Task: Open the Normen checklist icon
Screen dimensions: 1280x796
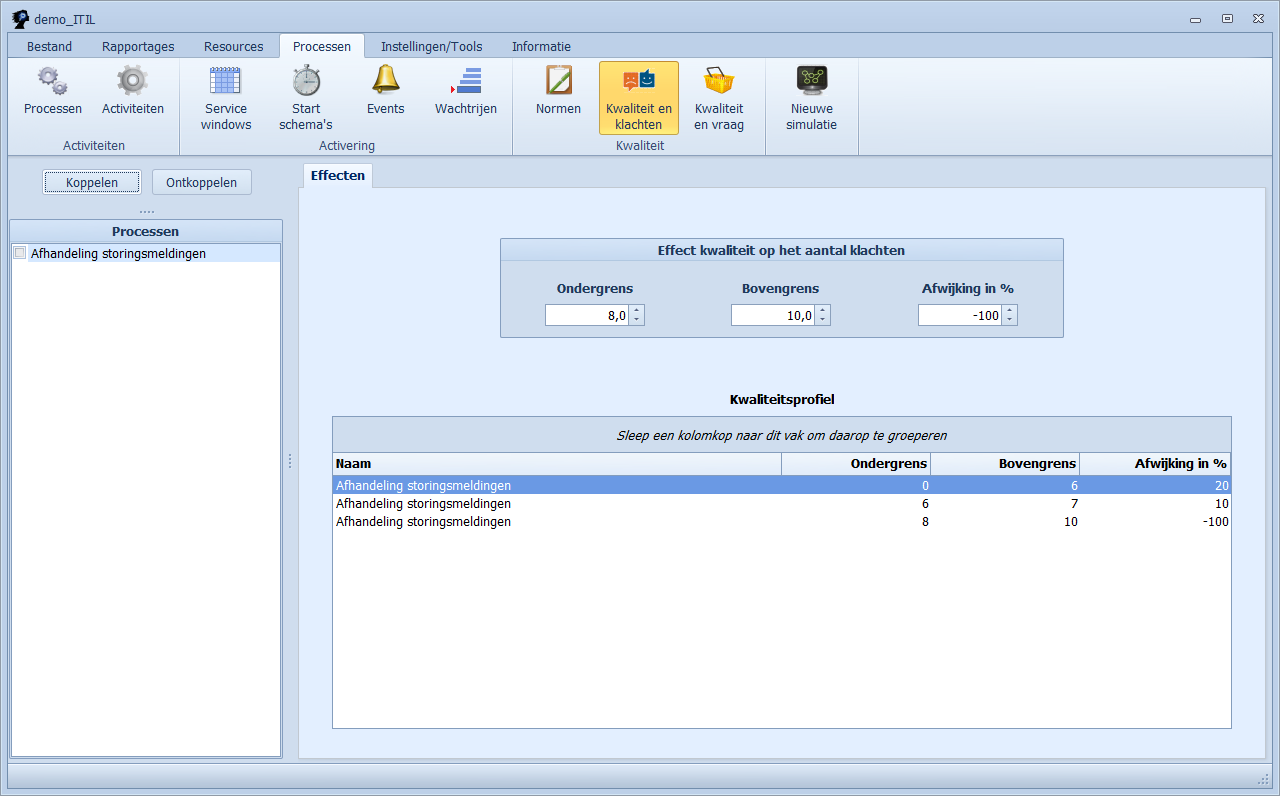Action: click(558, 81)
